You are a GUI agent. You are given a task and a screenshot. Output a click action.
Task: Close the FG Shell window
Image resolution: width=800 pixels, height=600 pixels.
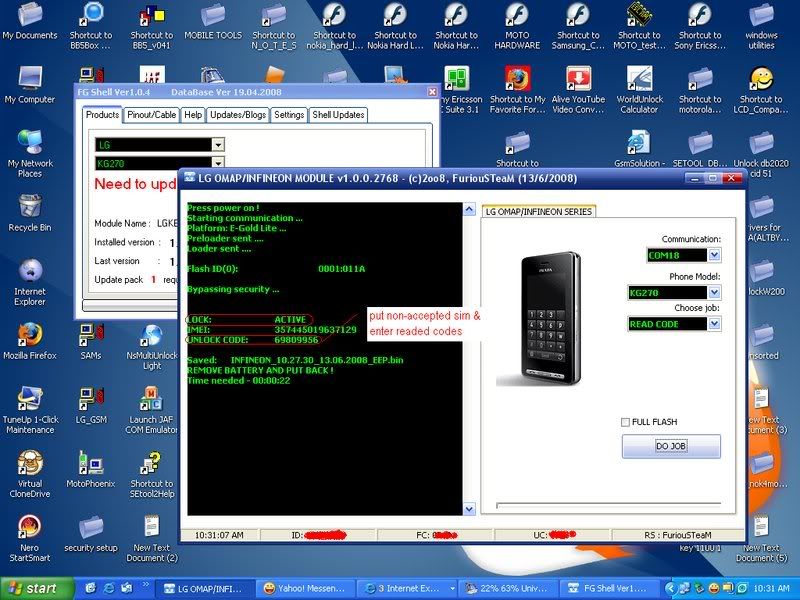click(432, 92)
